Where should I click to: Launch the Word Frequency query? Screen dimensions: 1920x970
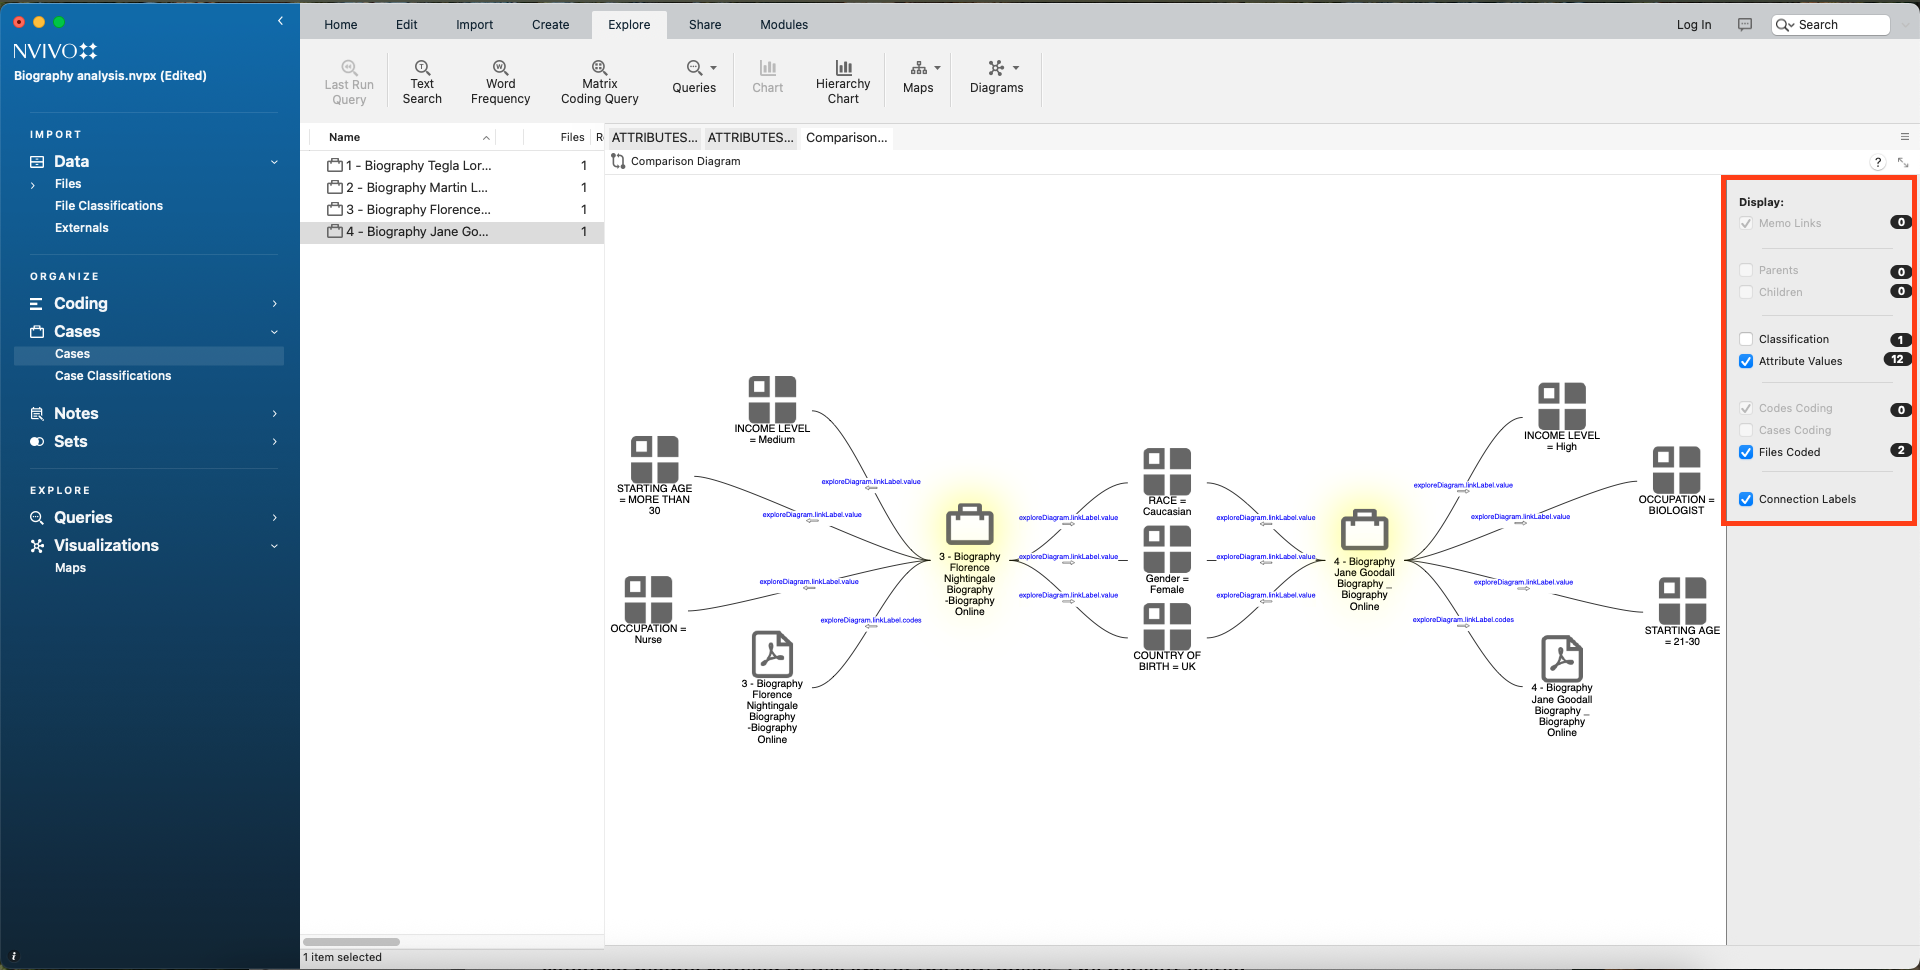tap(500, 81)
